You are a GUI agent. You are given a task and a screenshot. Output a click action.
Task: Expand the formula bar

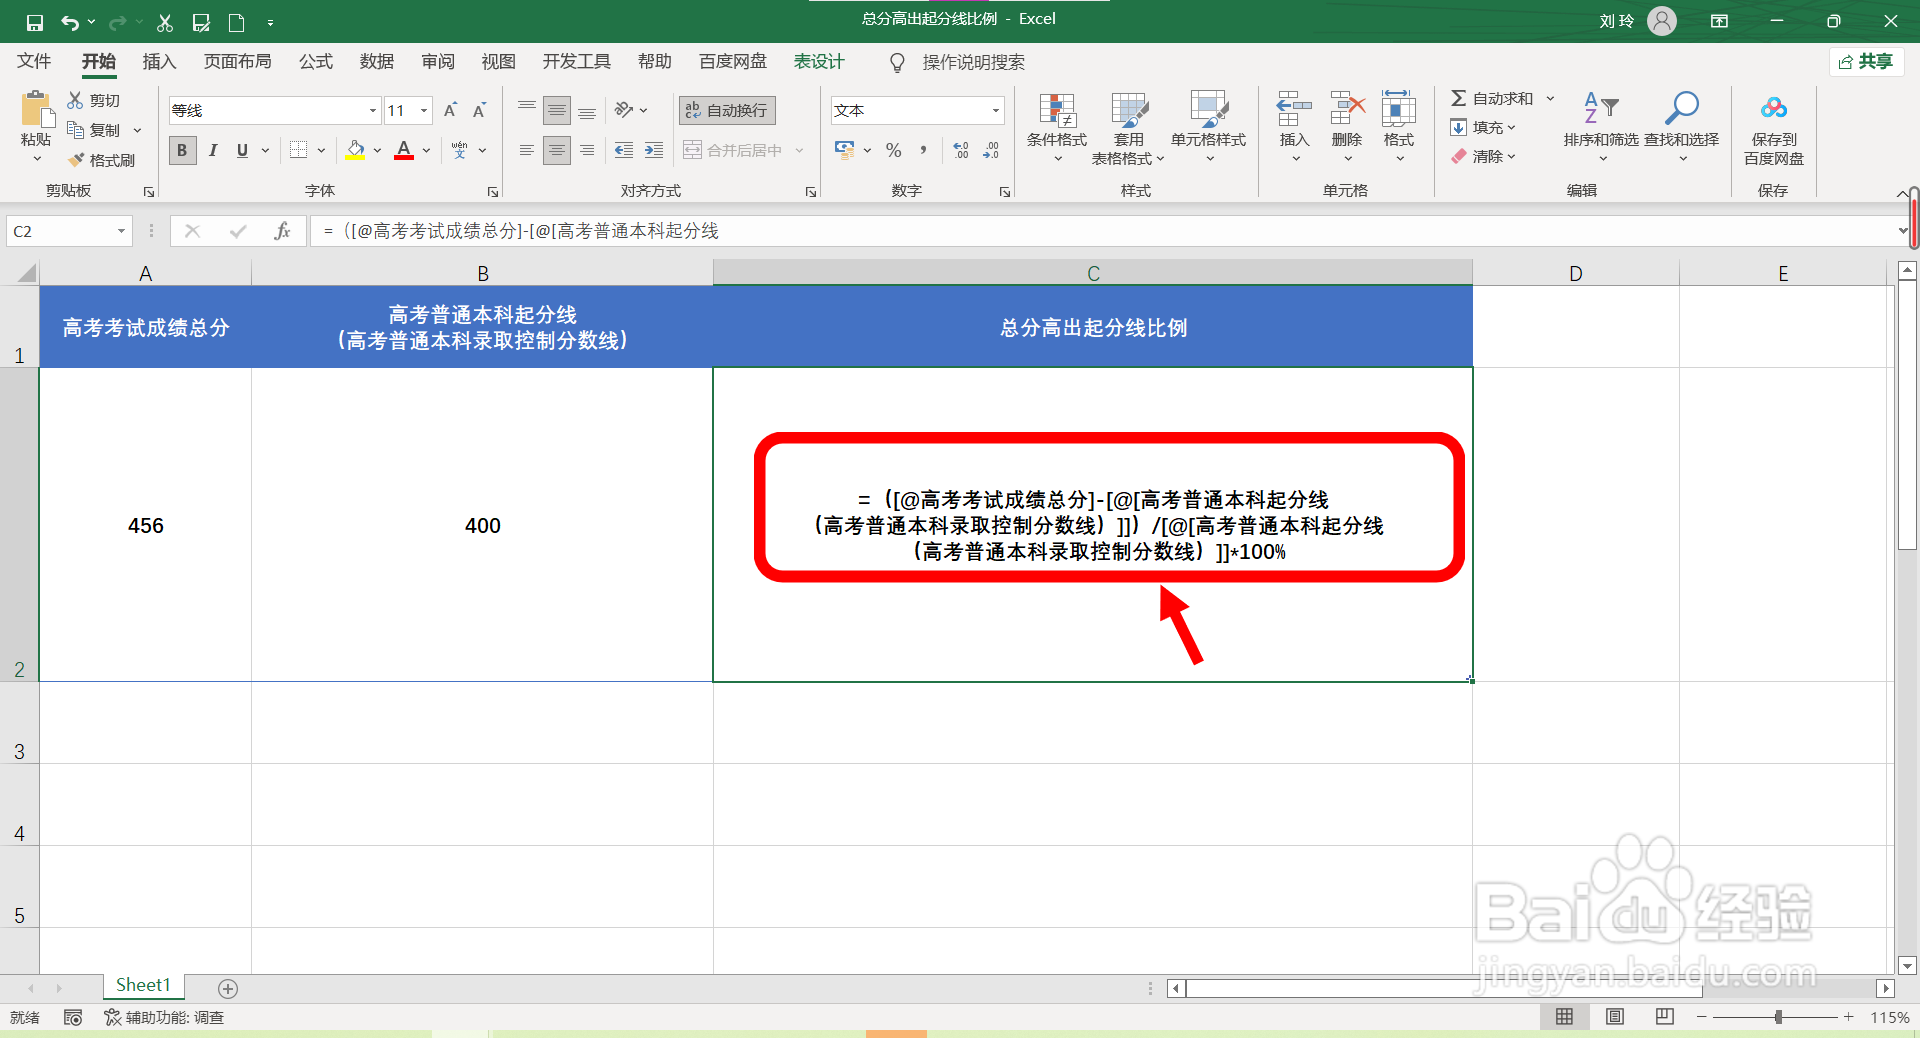point(1901,231)
